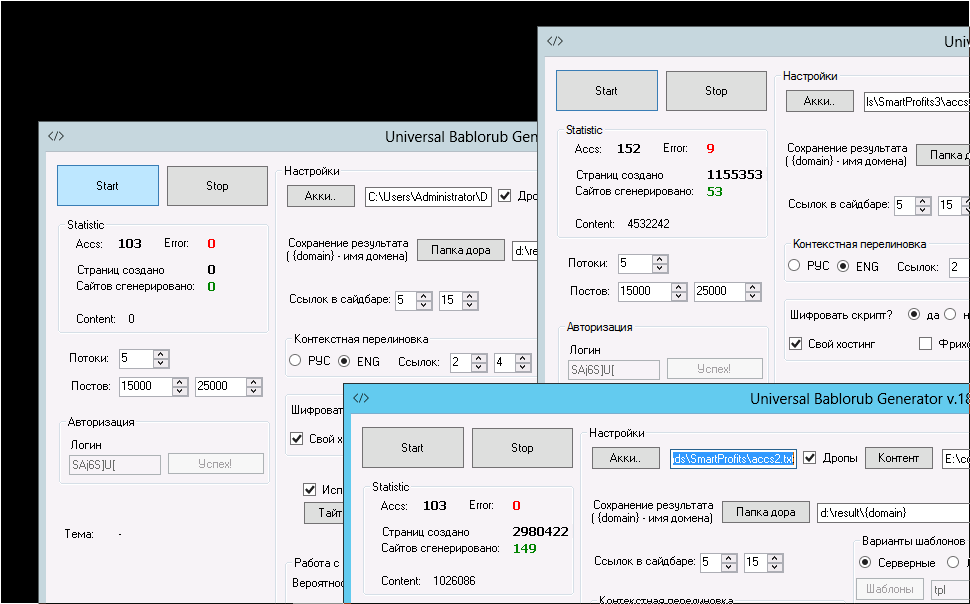Viewport: 970px width, 604px height.
Task: Toggle Дропы checkbox in front window
Action: click(810, 458)
